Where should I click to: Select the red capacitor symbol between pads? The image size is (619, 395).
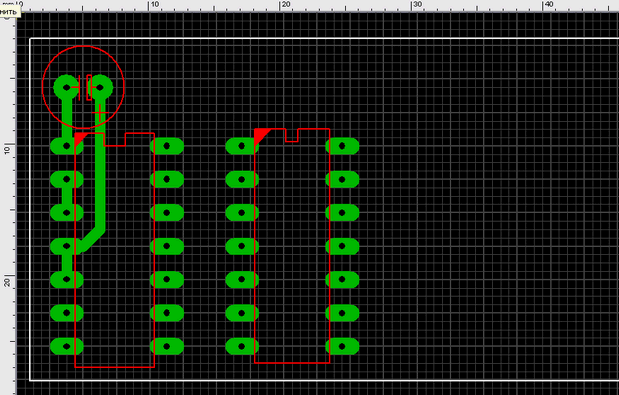pos(83,87)
